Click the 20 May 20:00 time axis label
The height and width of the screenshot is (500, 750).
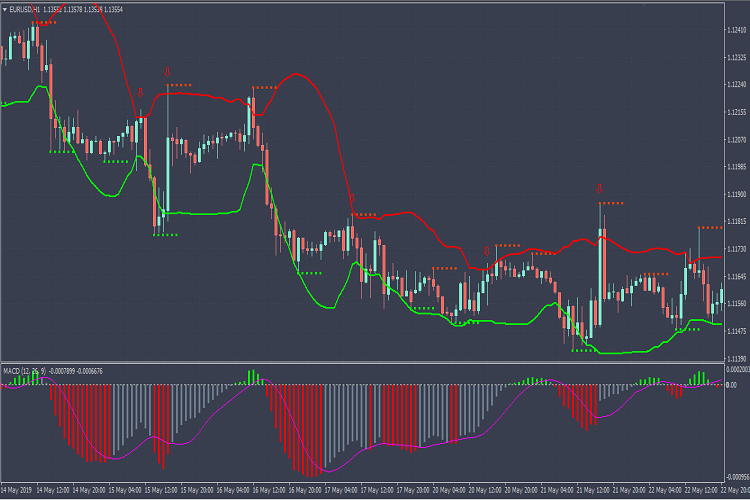[521, 490]
